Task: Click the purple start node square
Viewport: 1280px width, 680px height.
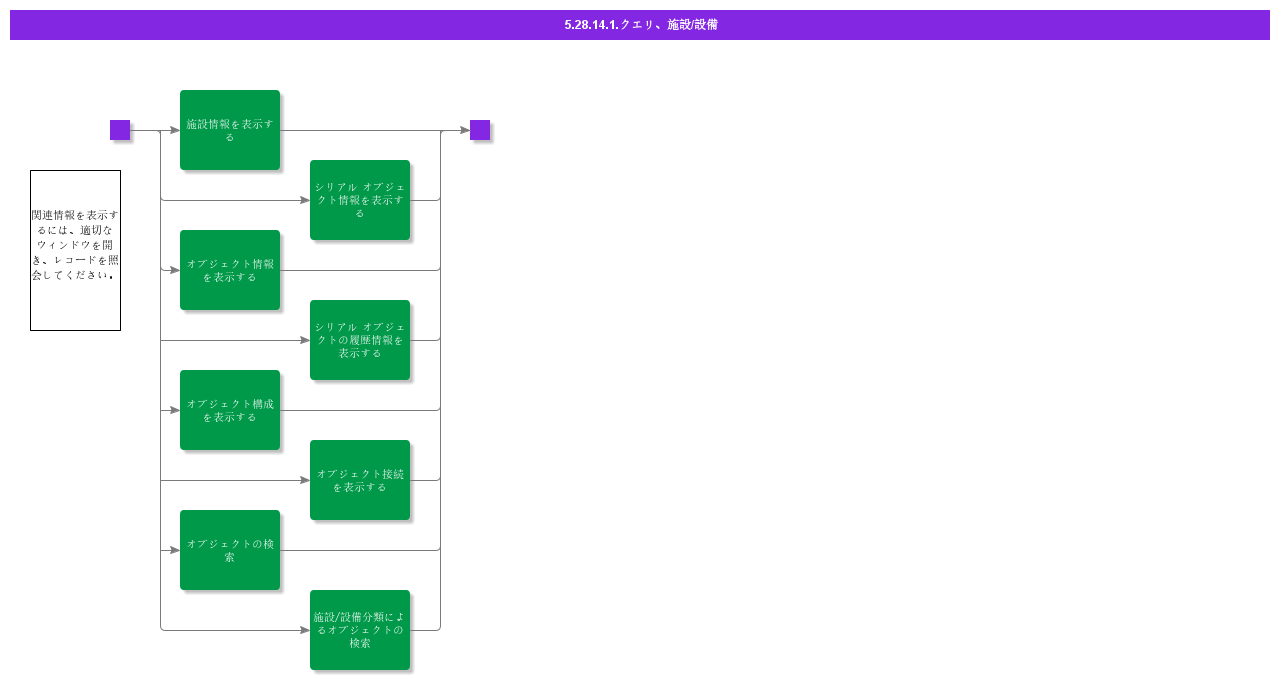Action: 120,130
